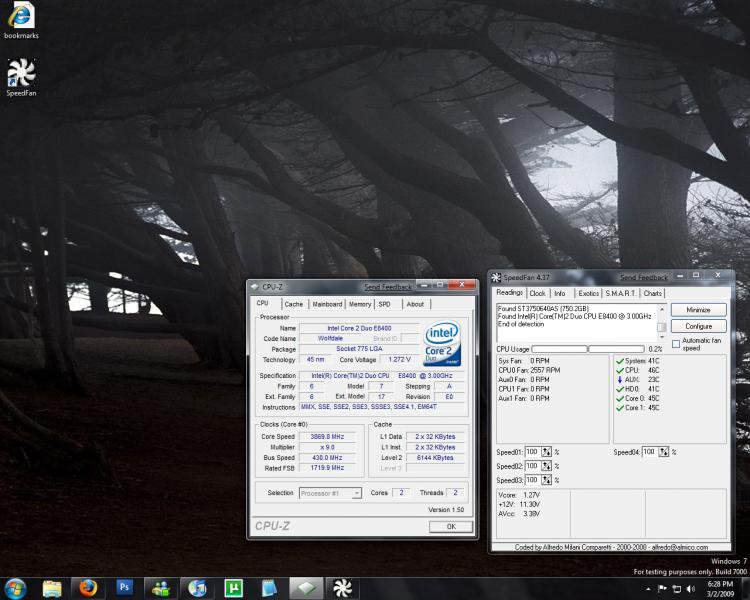Switch to SpeedFan via its taskbar fan icon
Viewport: 750px width, 600px height.
tap(342, 588)
